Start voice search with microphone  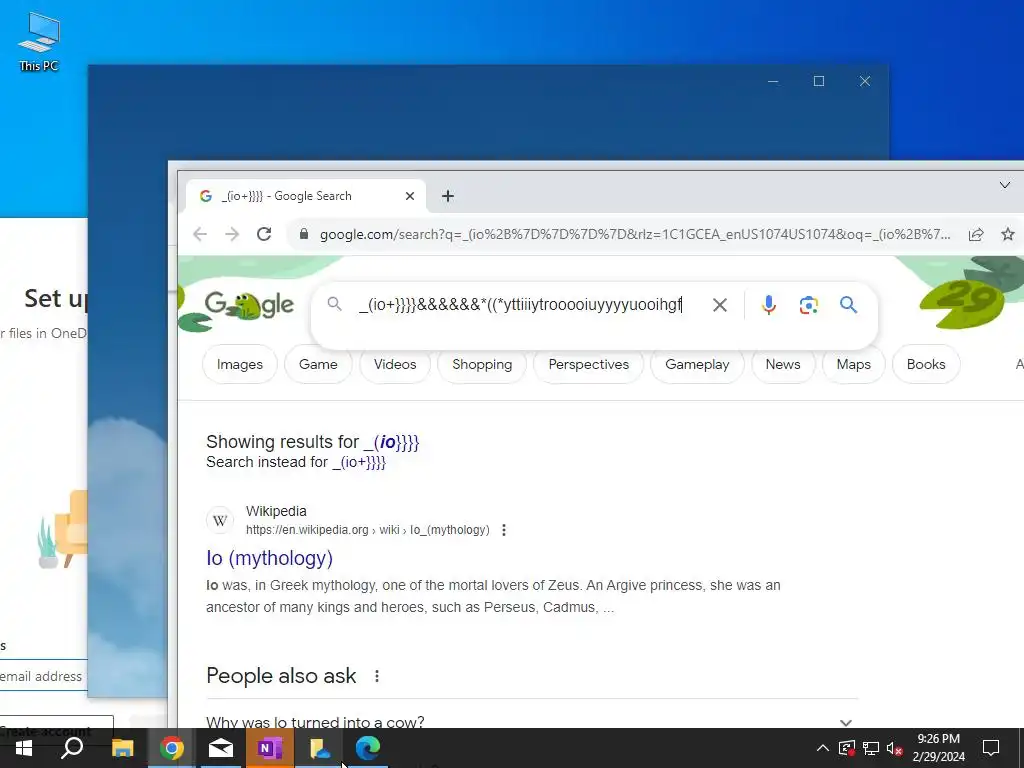pos(769,305)
